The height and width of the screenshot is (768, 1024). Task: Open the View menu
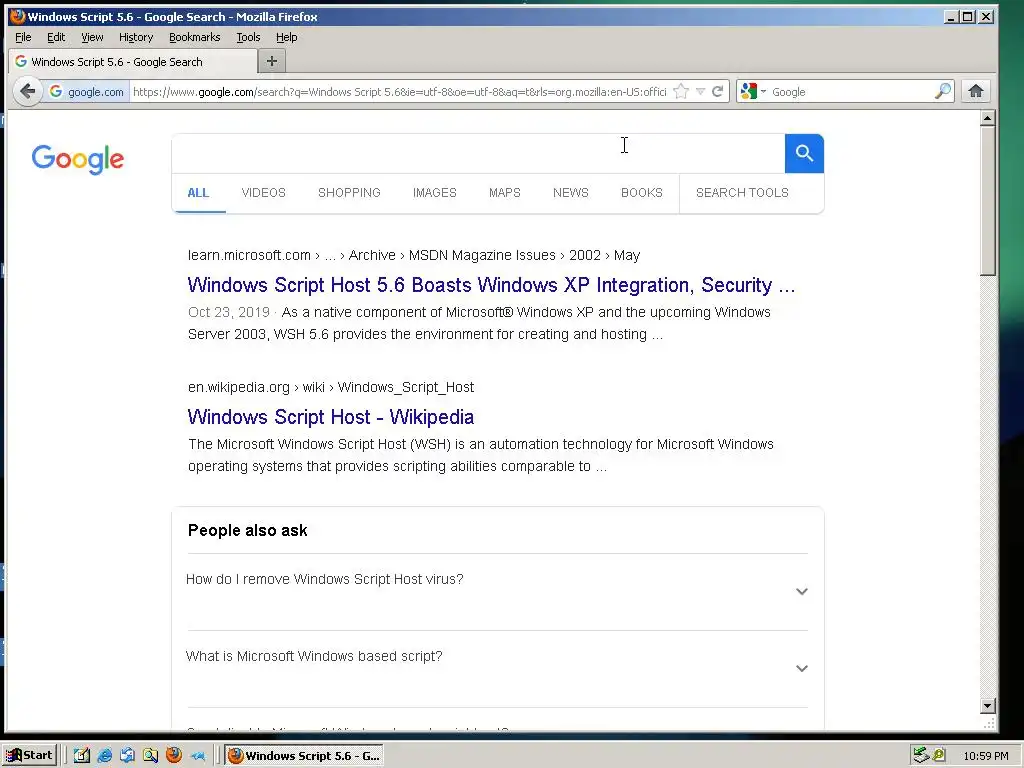point(92,37)
